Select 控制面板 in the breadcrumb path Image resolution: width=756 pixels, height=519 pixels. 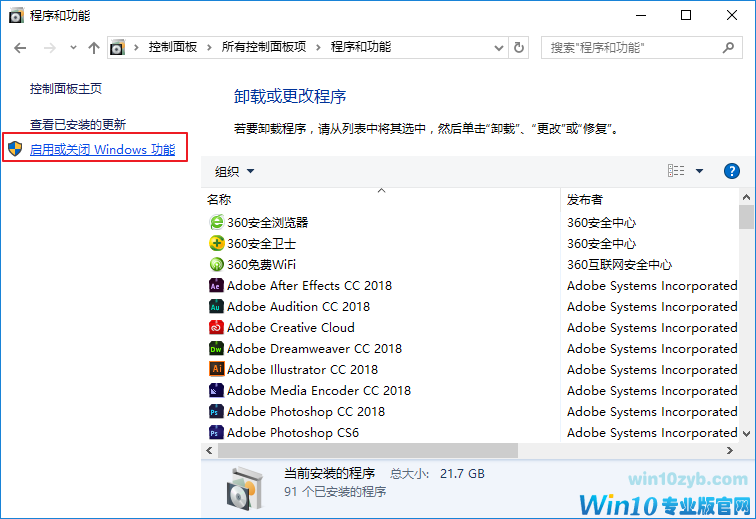pos(173,47)
